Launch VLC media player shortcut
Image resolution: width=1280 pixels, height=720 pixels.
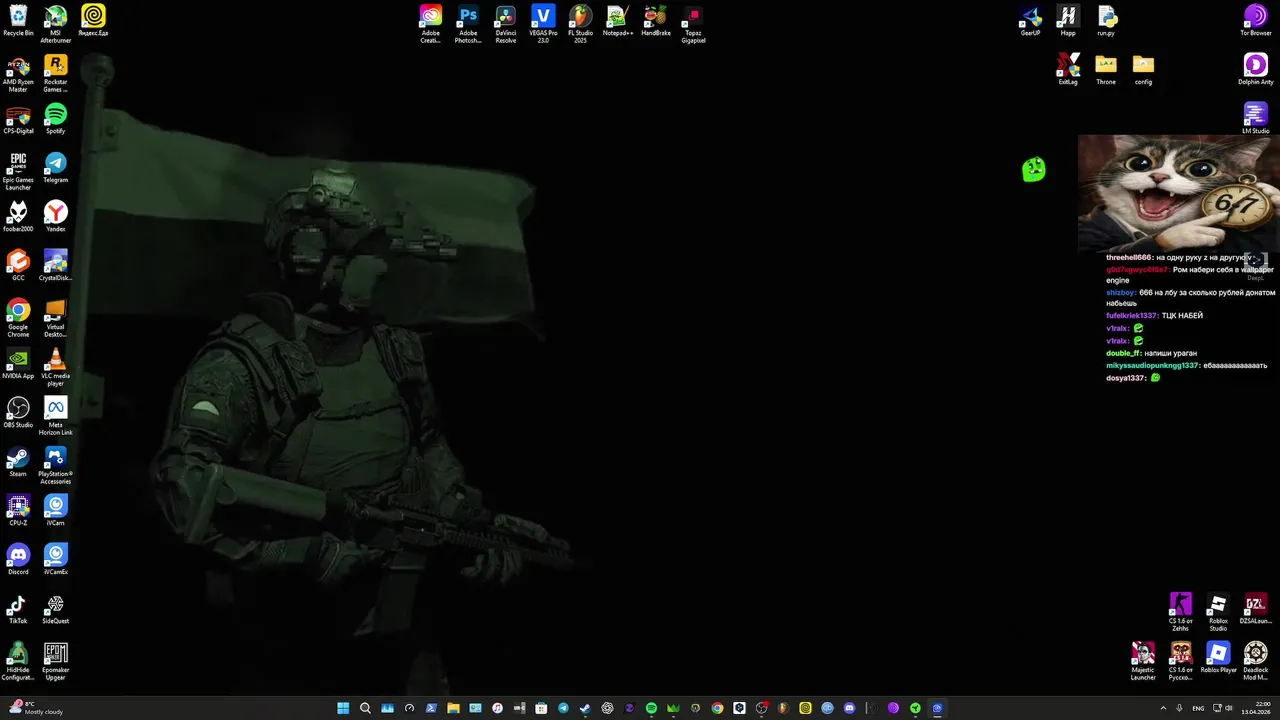point(56,367)
